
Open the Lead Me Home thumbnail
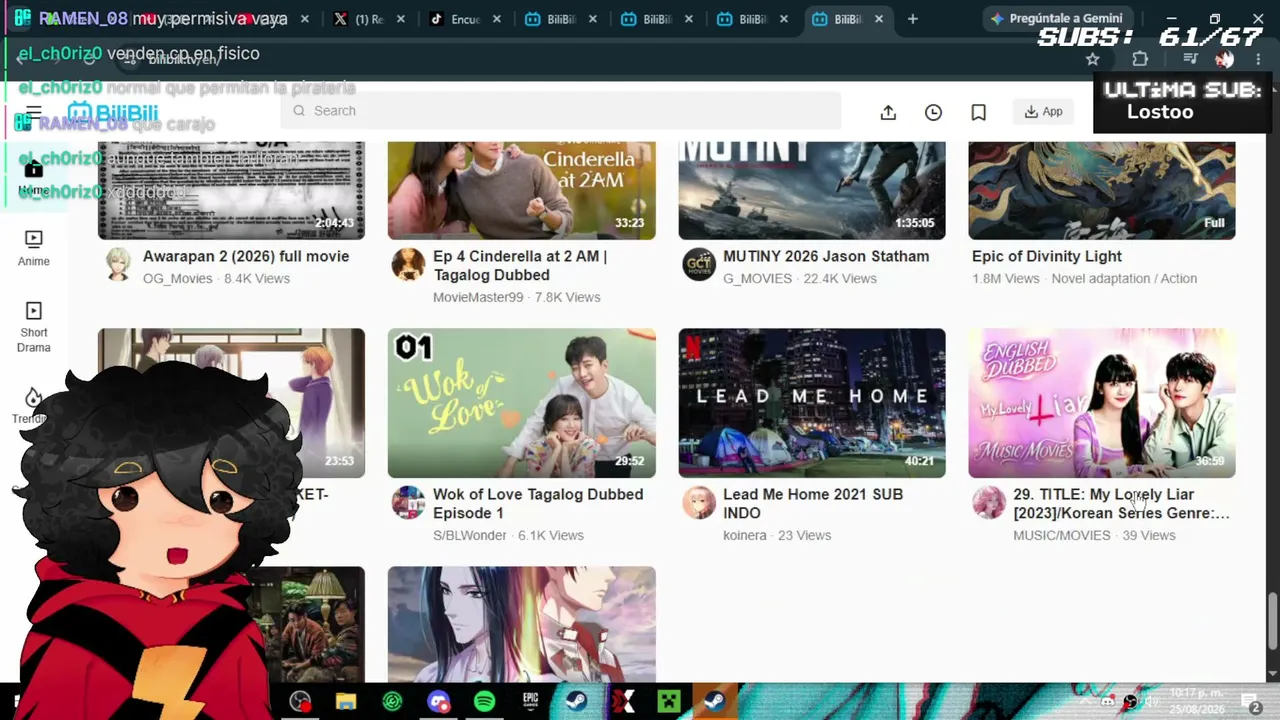pos(812,403)
